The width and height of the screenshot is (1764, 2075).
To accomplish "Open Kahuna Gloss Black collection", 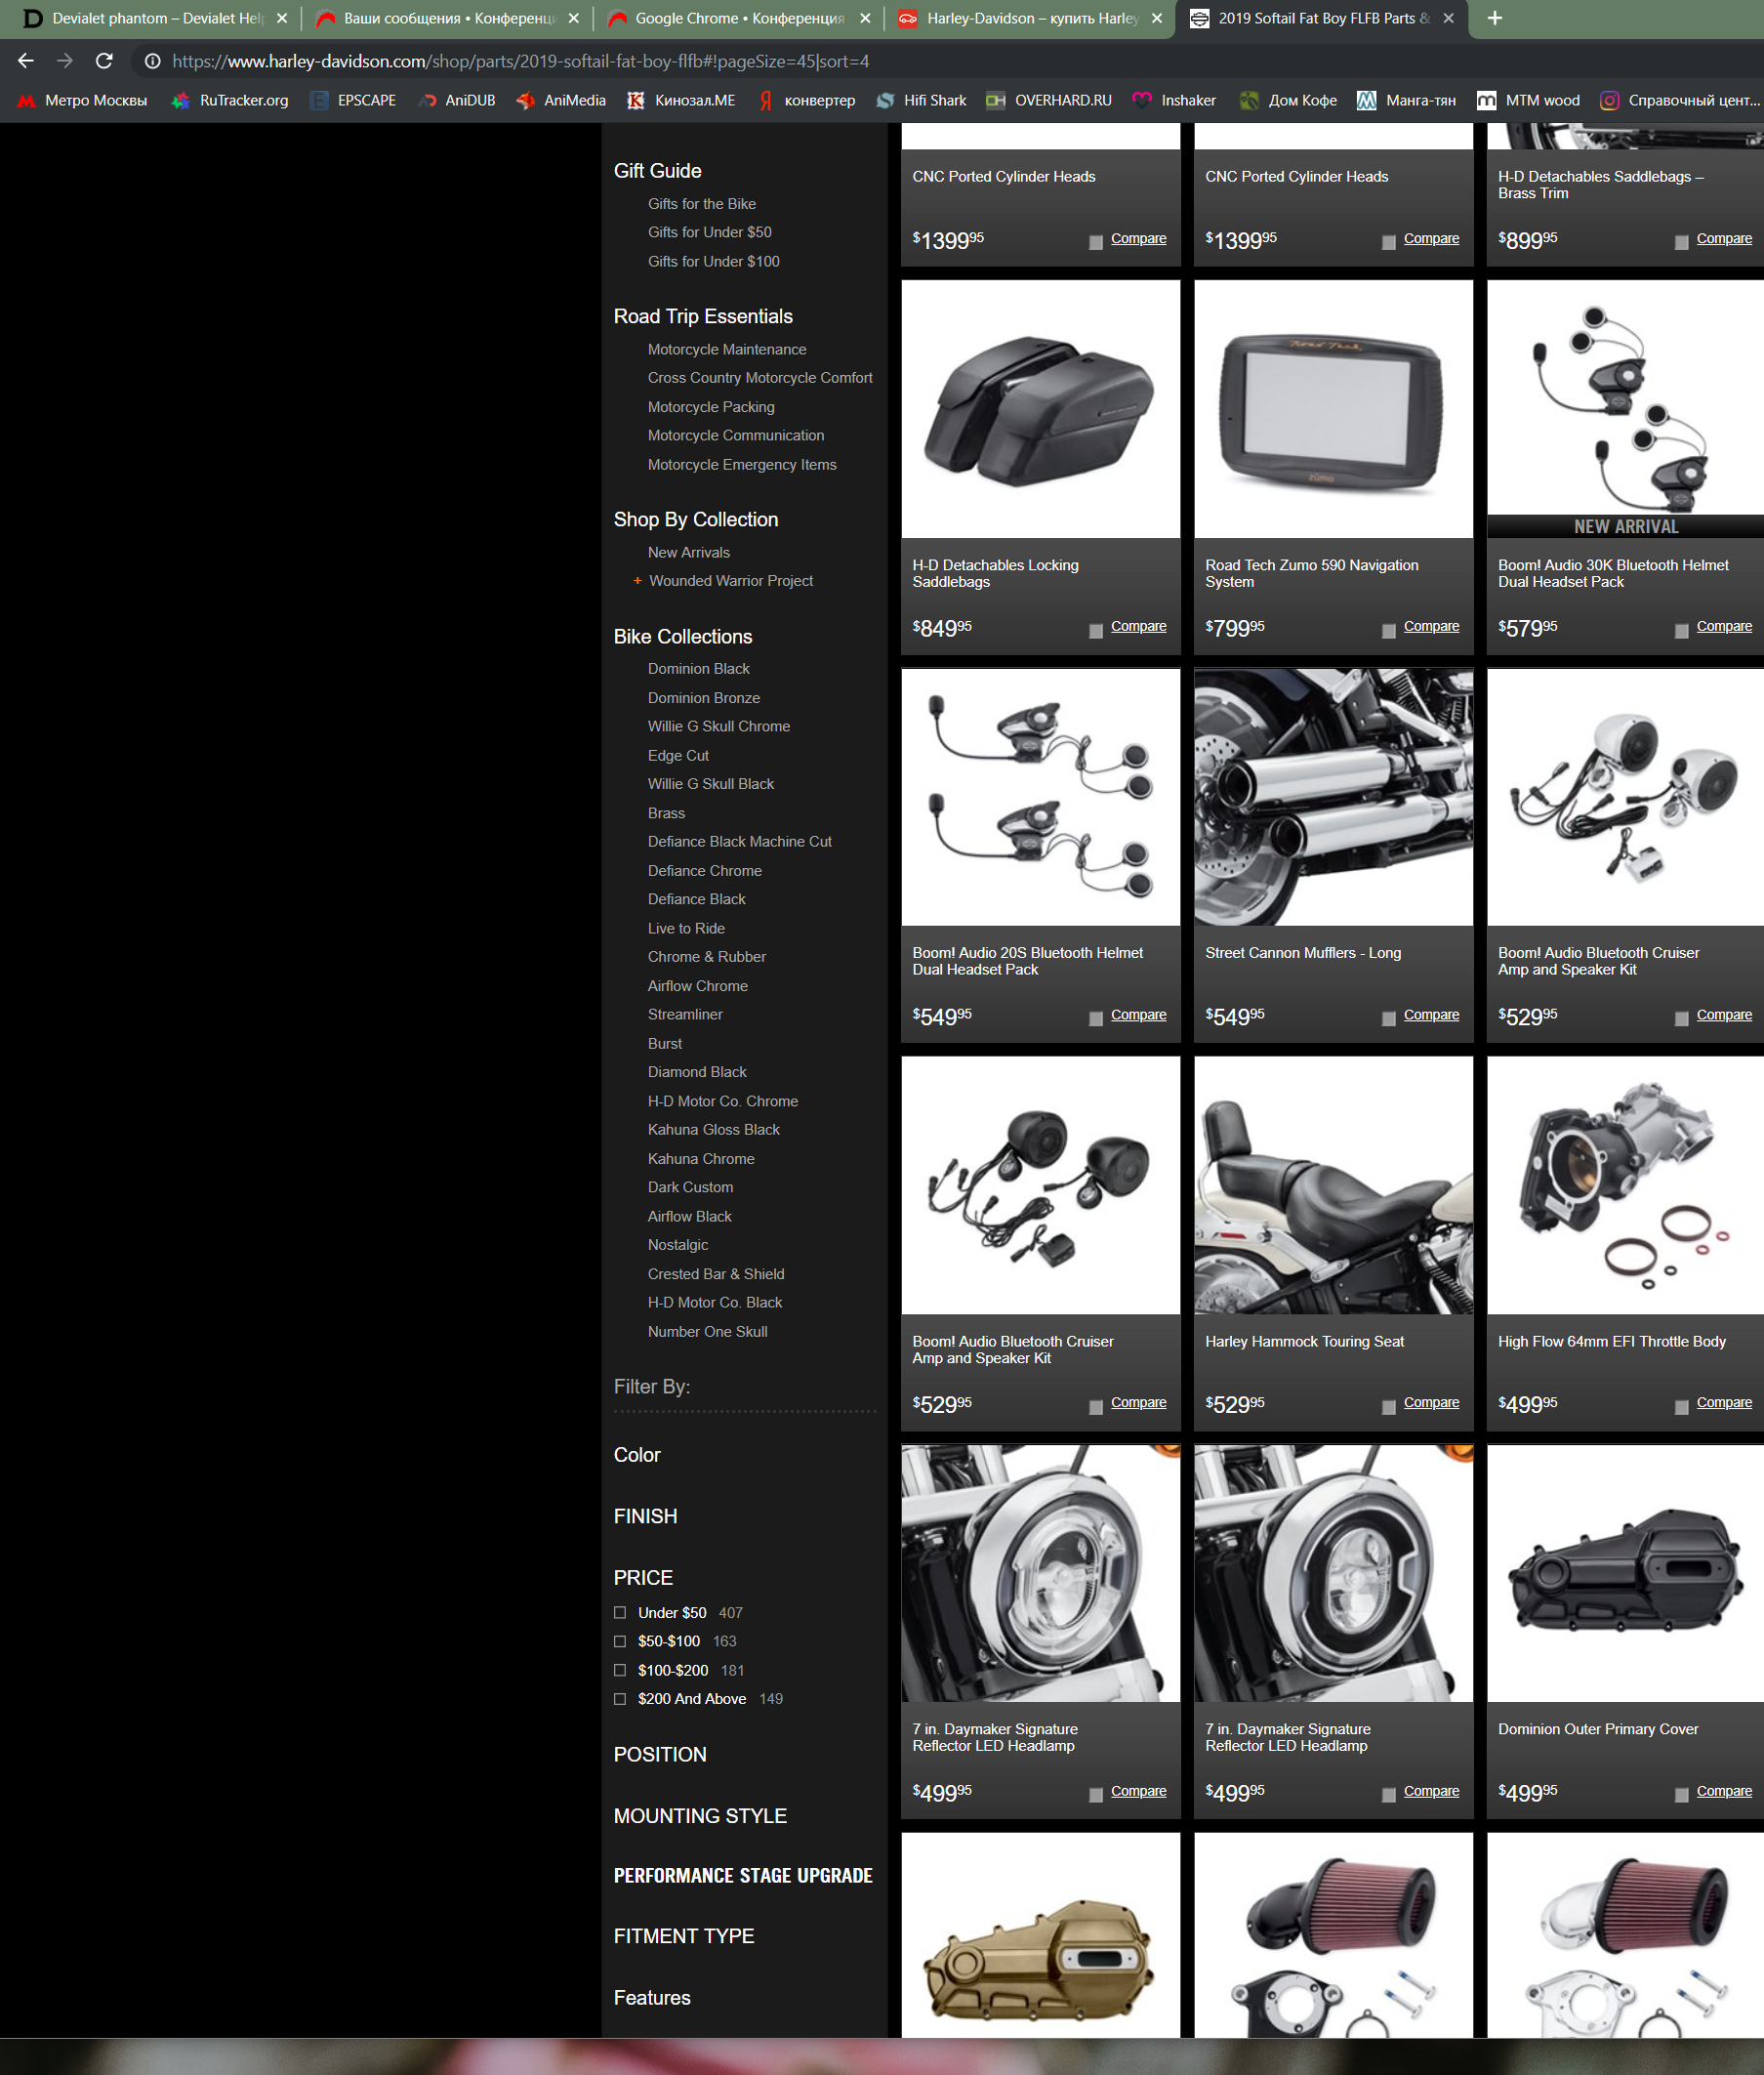I will tap(714, 1130).
